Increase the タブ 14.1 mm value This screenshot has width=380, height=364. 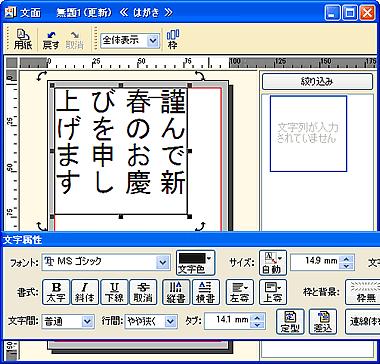click(257, 318)
